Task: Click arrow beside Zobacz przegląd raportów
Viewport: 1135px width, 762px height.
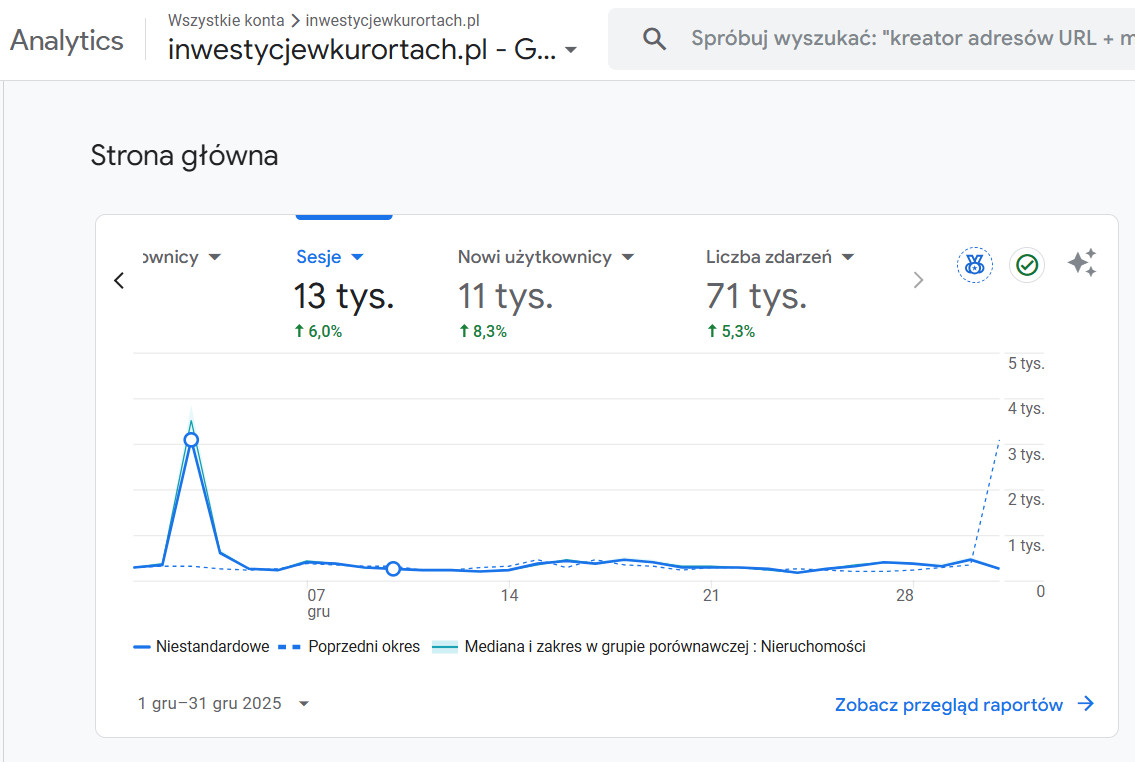Action: tap(1086, 704)
